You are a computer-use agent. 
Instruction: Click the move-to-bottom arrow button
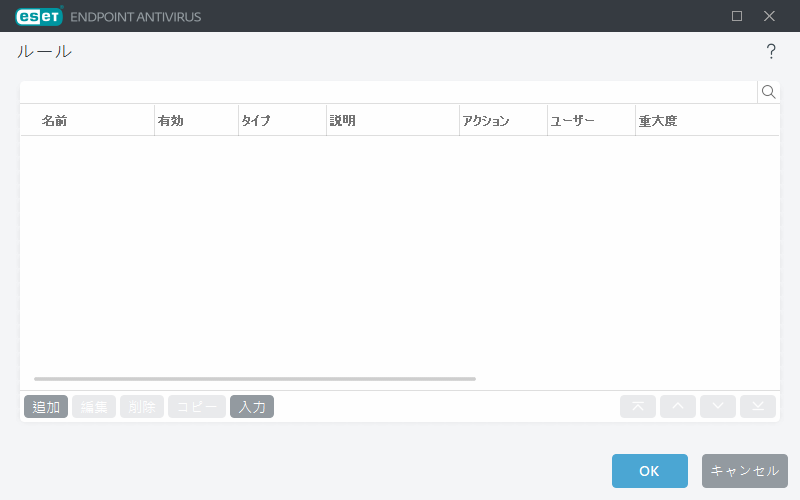(x=758, y=406)
